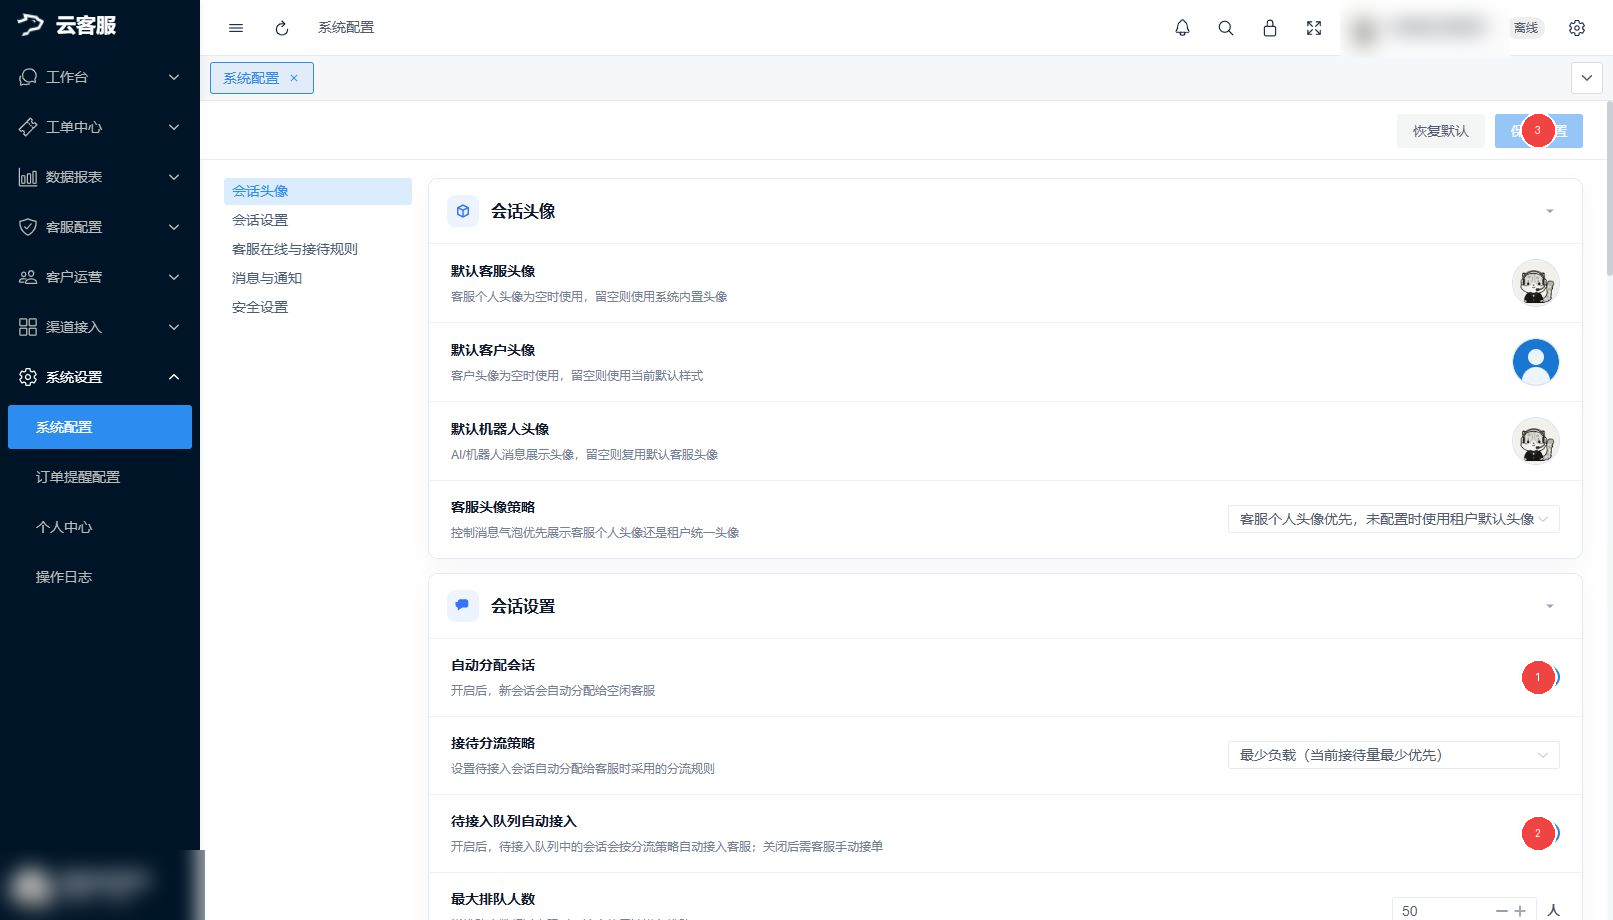Click the refresh icon in the top bar
Image resolution: width=1613 pixels, height=920 pixels.
coord(282,28)
